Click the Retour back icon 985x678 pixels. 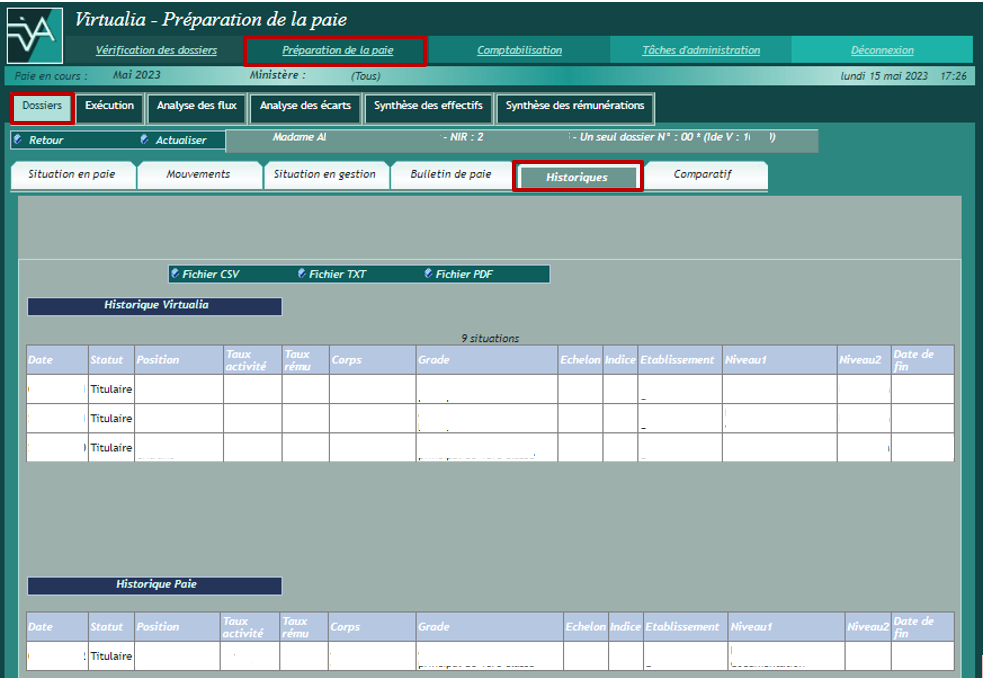18,140
